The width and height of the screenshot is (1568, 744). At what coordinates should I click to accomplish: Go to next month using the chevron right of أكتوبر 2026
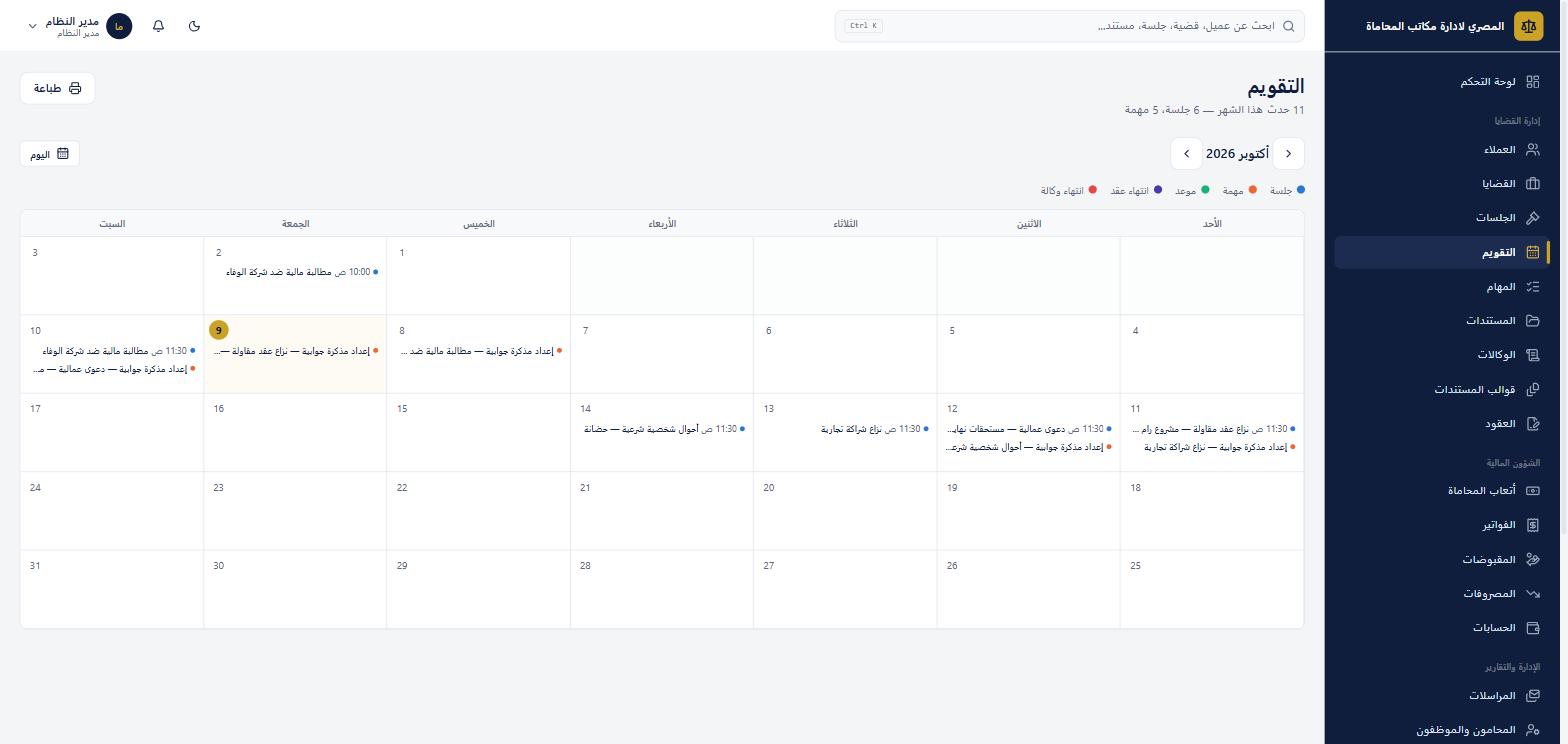pos(1289,154)
